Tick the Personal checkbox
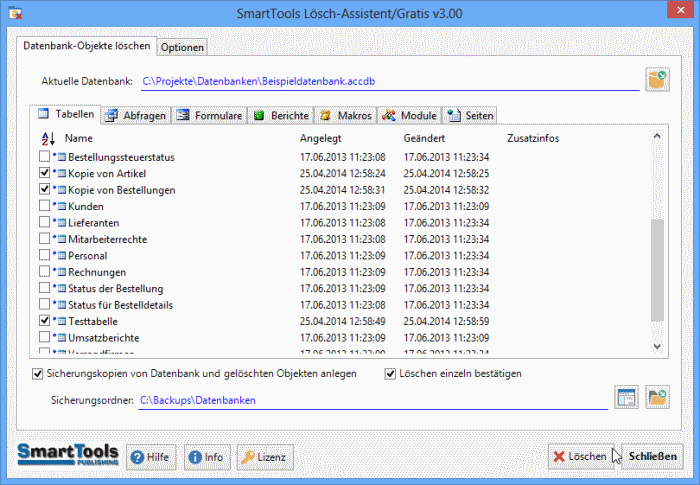This screenshot has height=485, width=700. [x=44, y=255]
